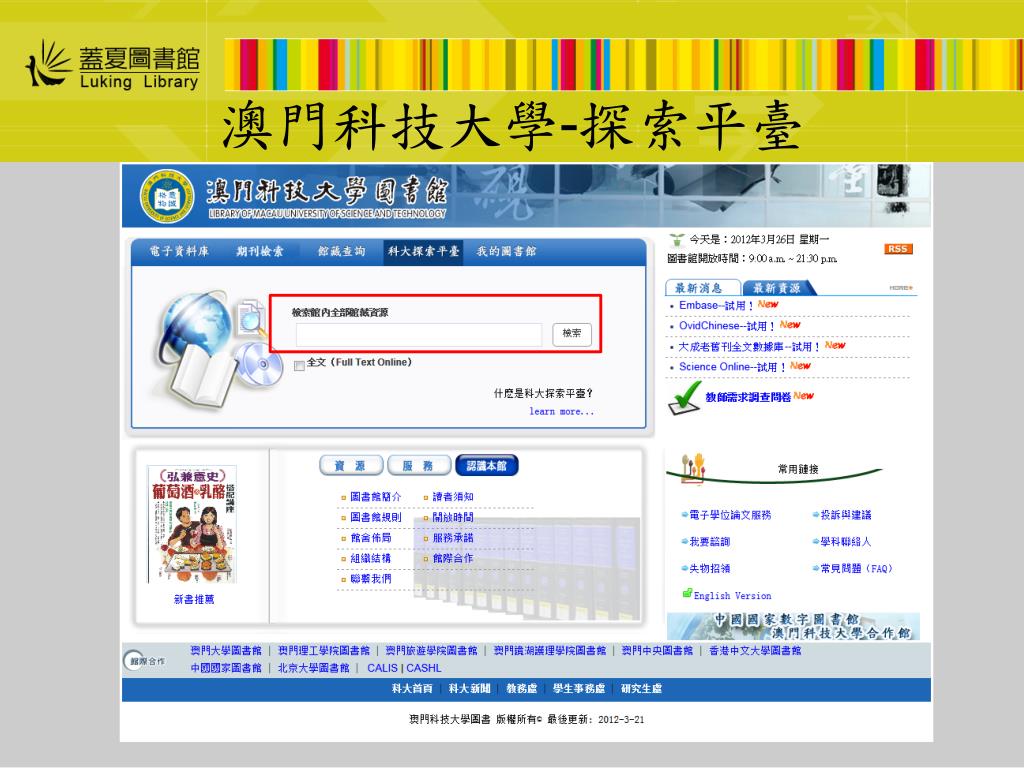Viewport: 1024px width, 768px height.
Task: Click the green checkmark survey icon
Action: (x=684, y=398)
